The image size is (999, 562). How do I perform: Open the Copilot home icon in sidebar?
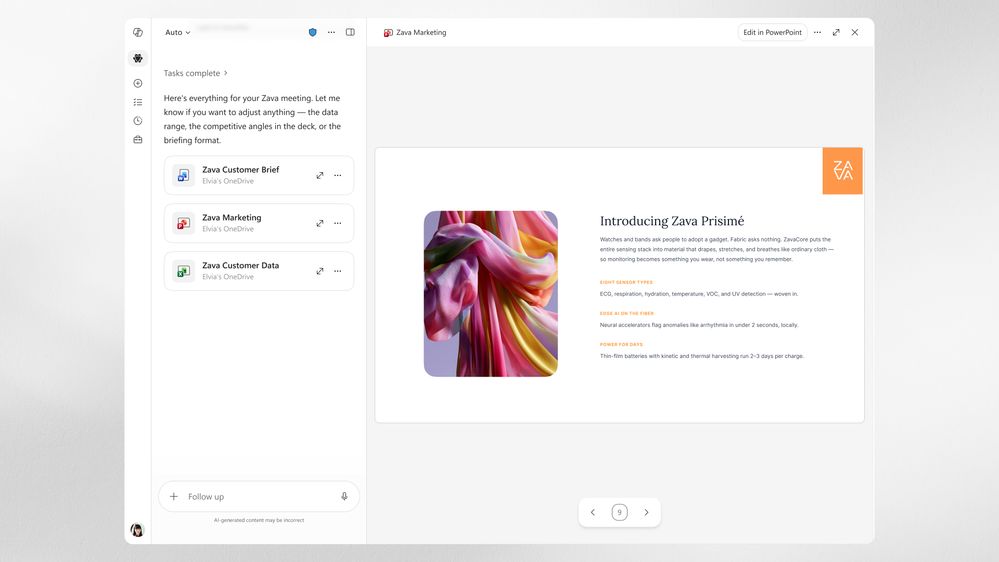coord(138,32)
